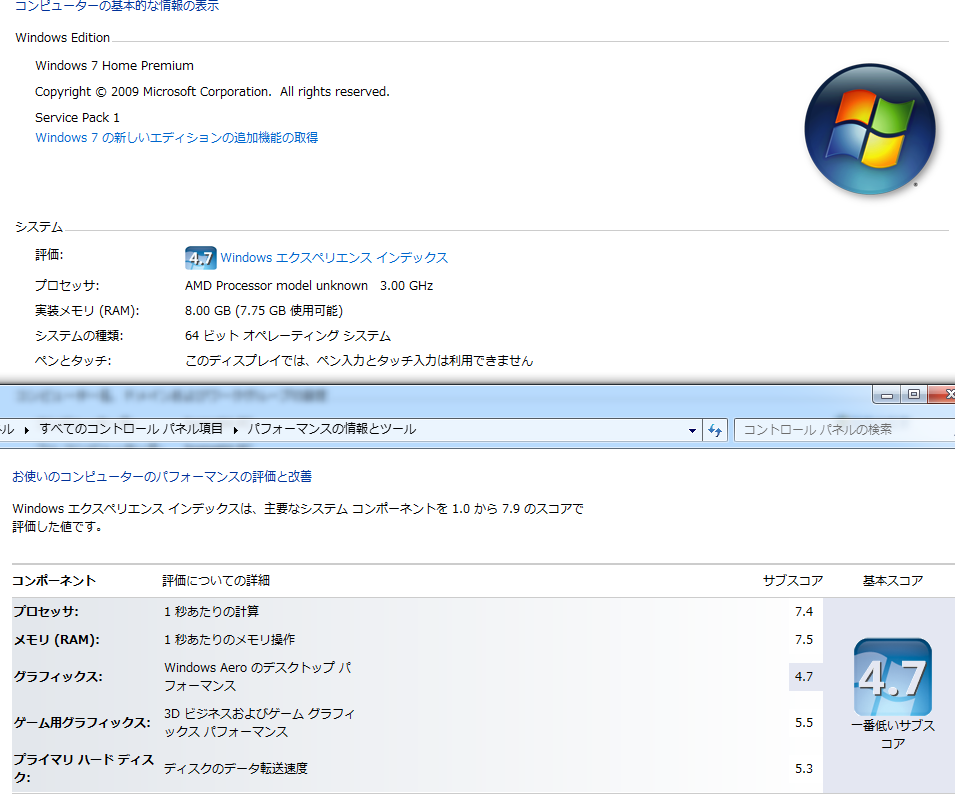This screenshot has width=955, height=794.
Task: Click the 64 ビット オペレーティング システム value
Action: pos(288,336)
